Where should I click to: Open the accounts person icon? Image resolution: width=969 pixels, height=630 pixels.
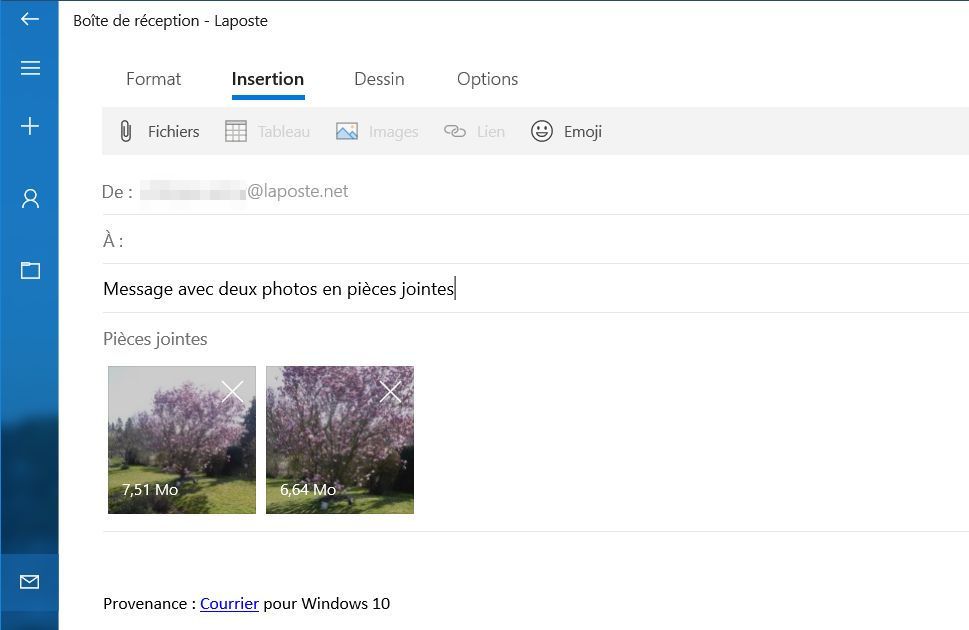coord(30,199)
